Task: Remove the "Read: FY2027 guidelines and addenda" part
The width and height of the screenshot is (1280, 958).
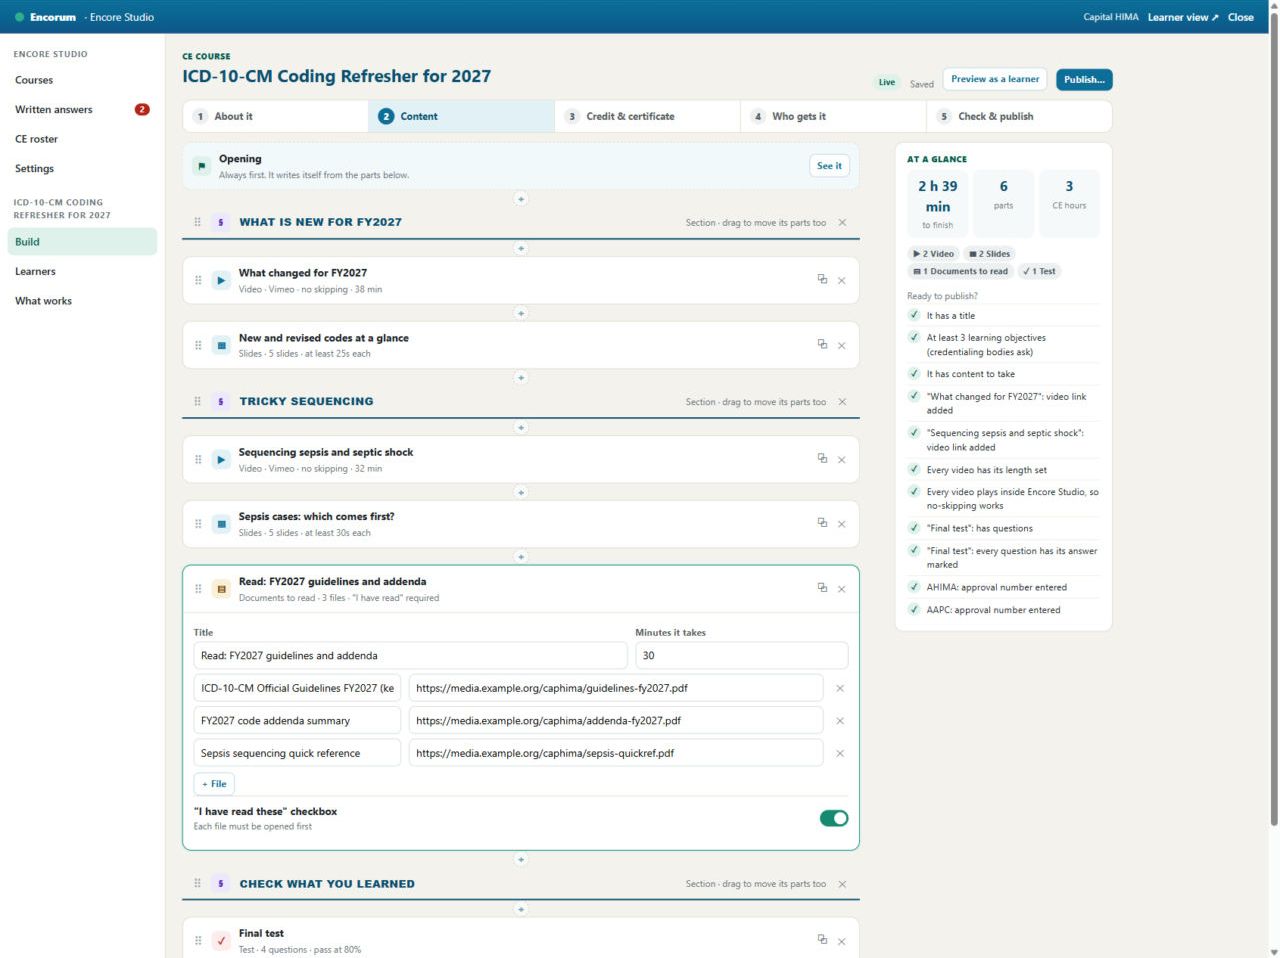Action: [x=842, y=589]
